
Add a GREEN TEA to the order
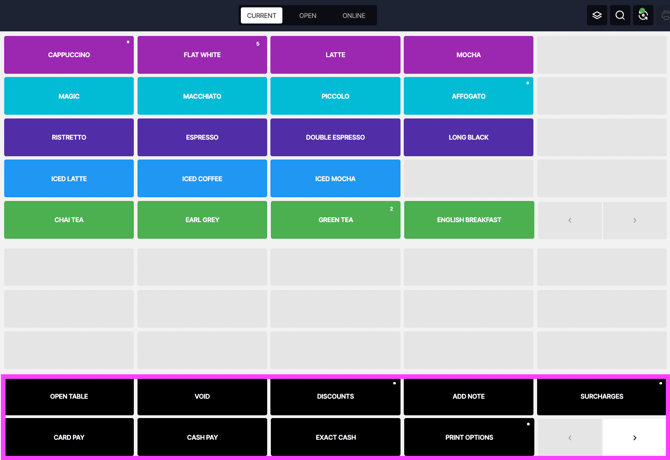coord(335,220)
